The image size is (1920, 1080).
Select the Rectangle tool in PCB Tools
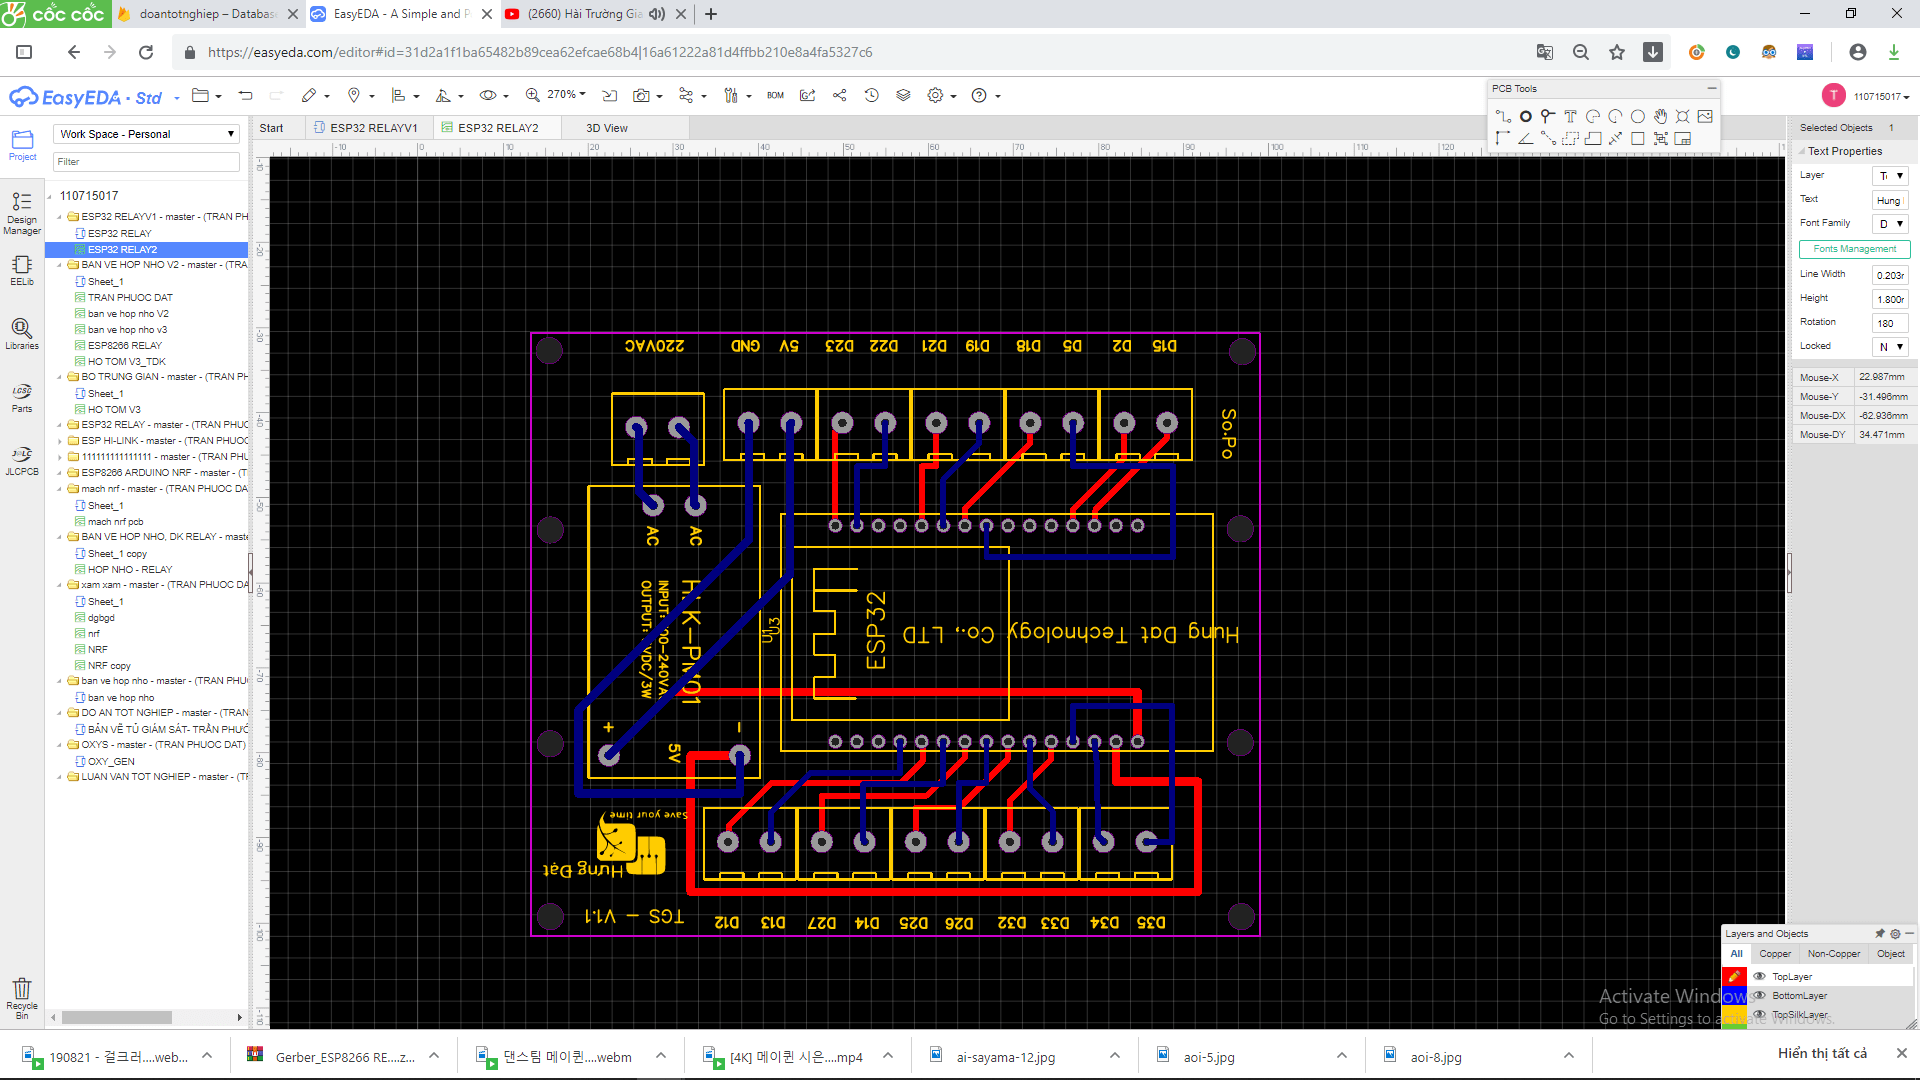tap(1638, 139)
